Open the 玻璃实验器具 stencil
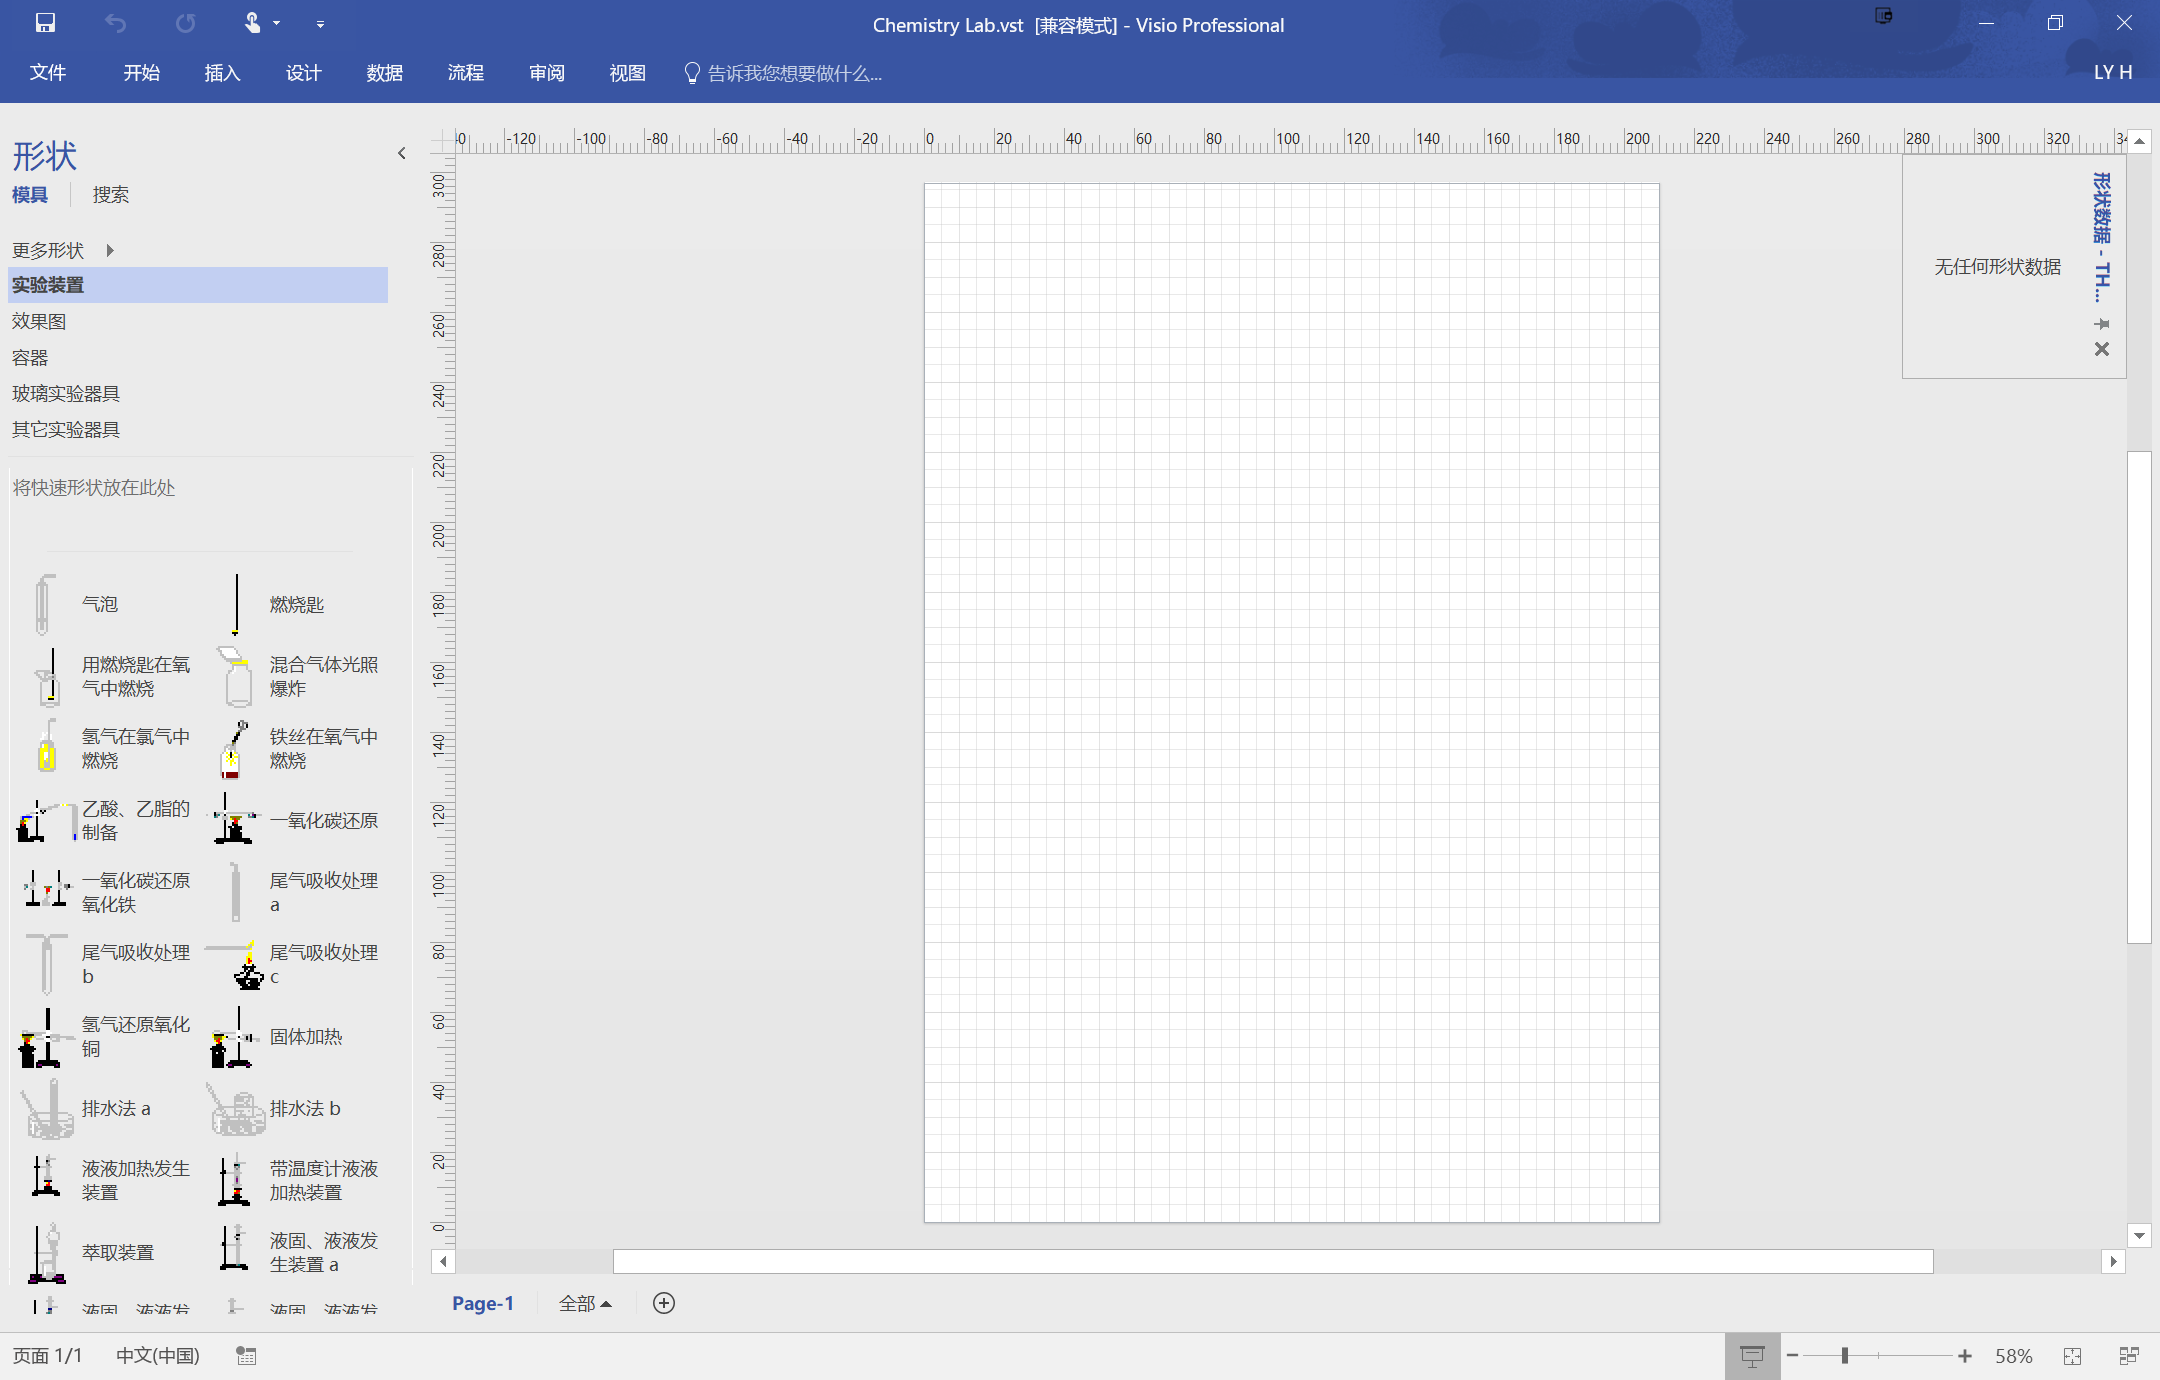2160x1380 pixels. (x=64, y=392)
